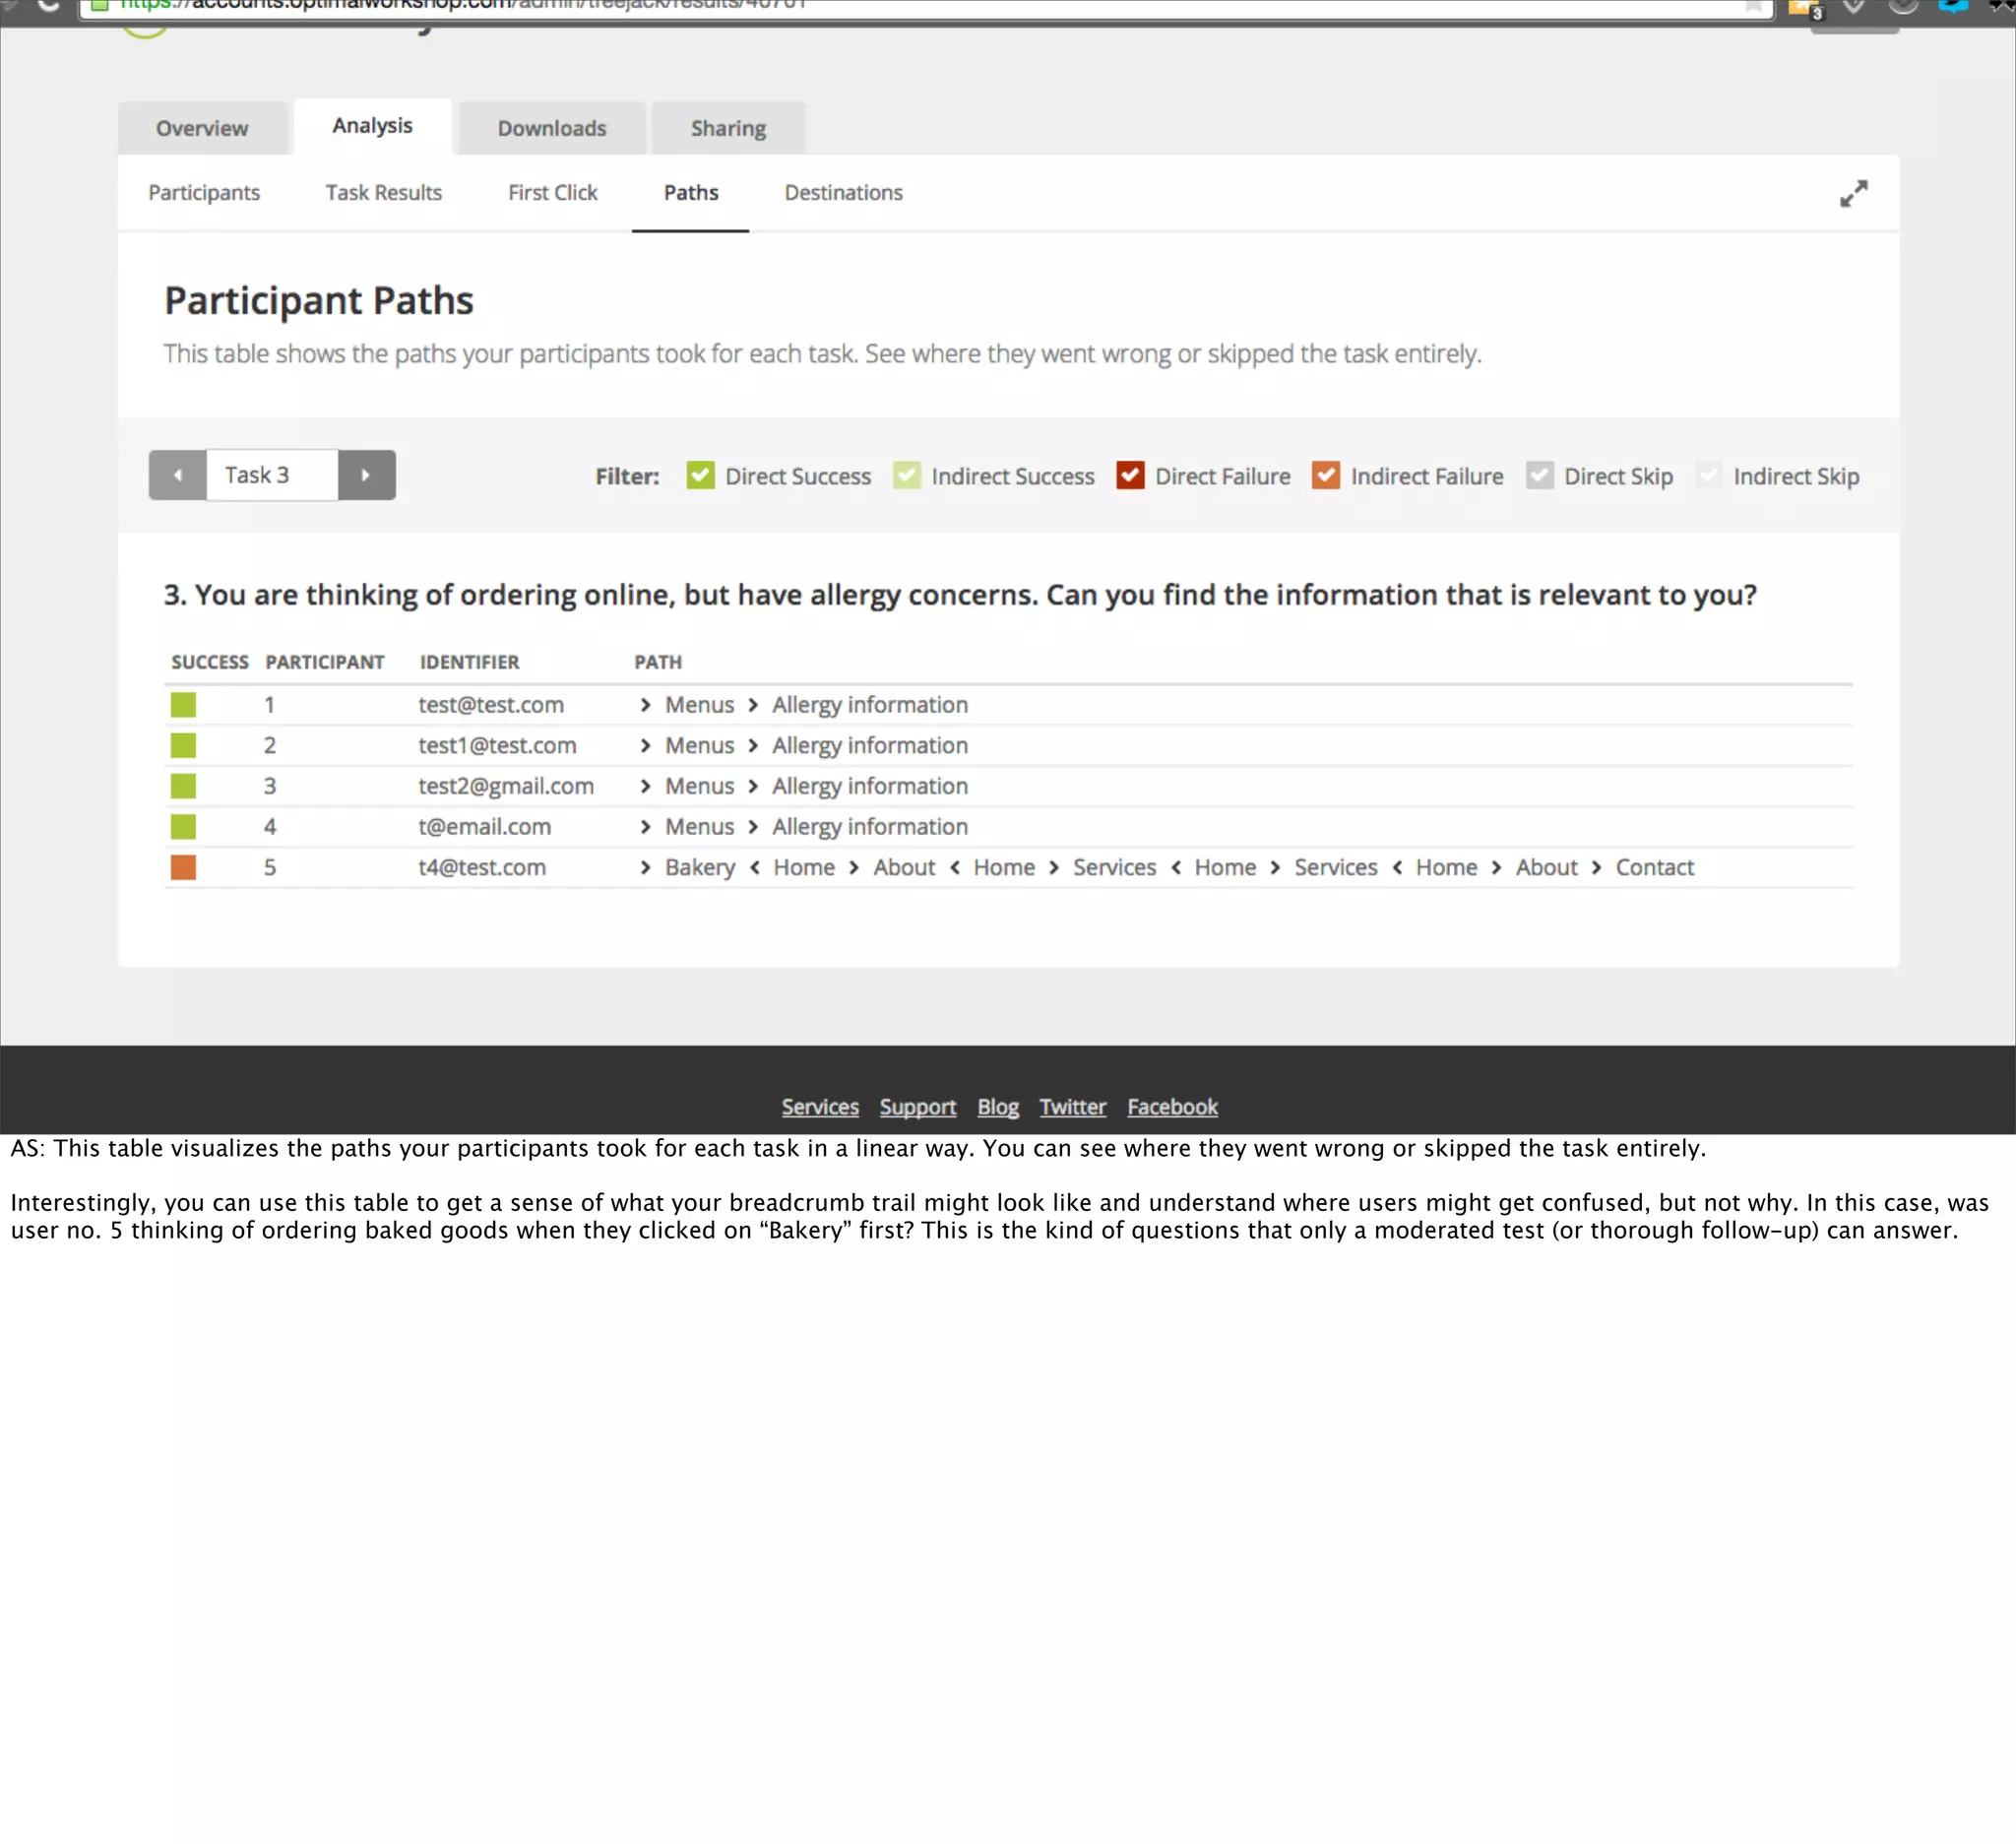2016x1844 pixels.
Task: Click the green success square for participant 1
Action: pyautogui.click(x=183, y=705)
